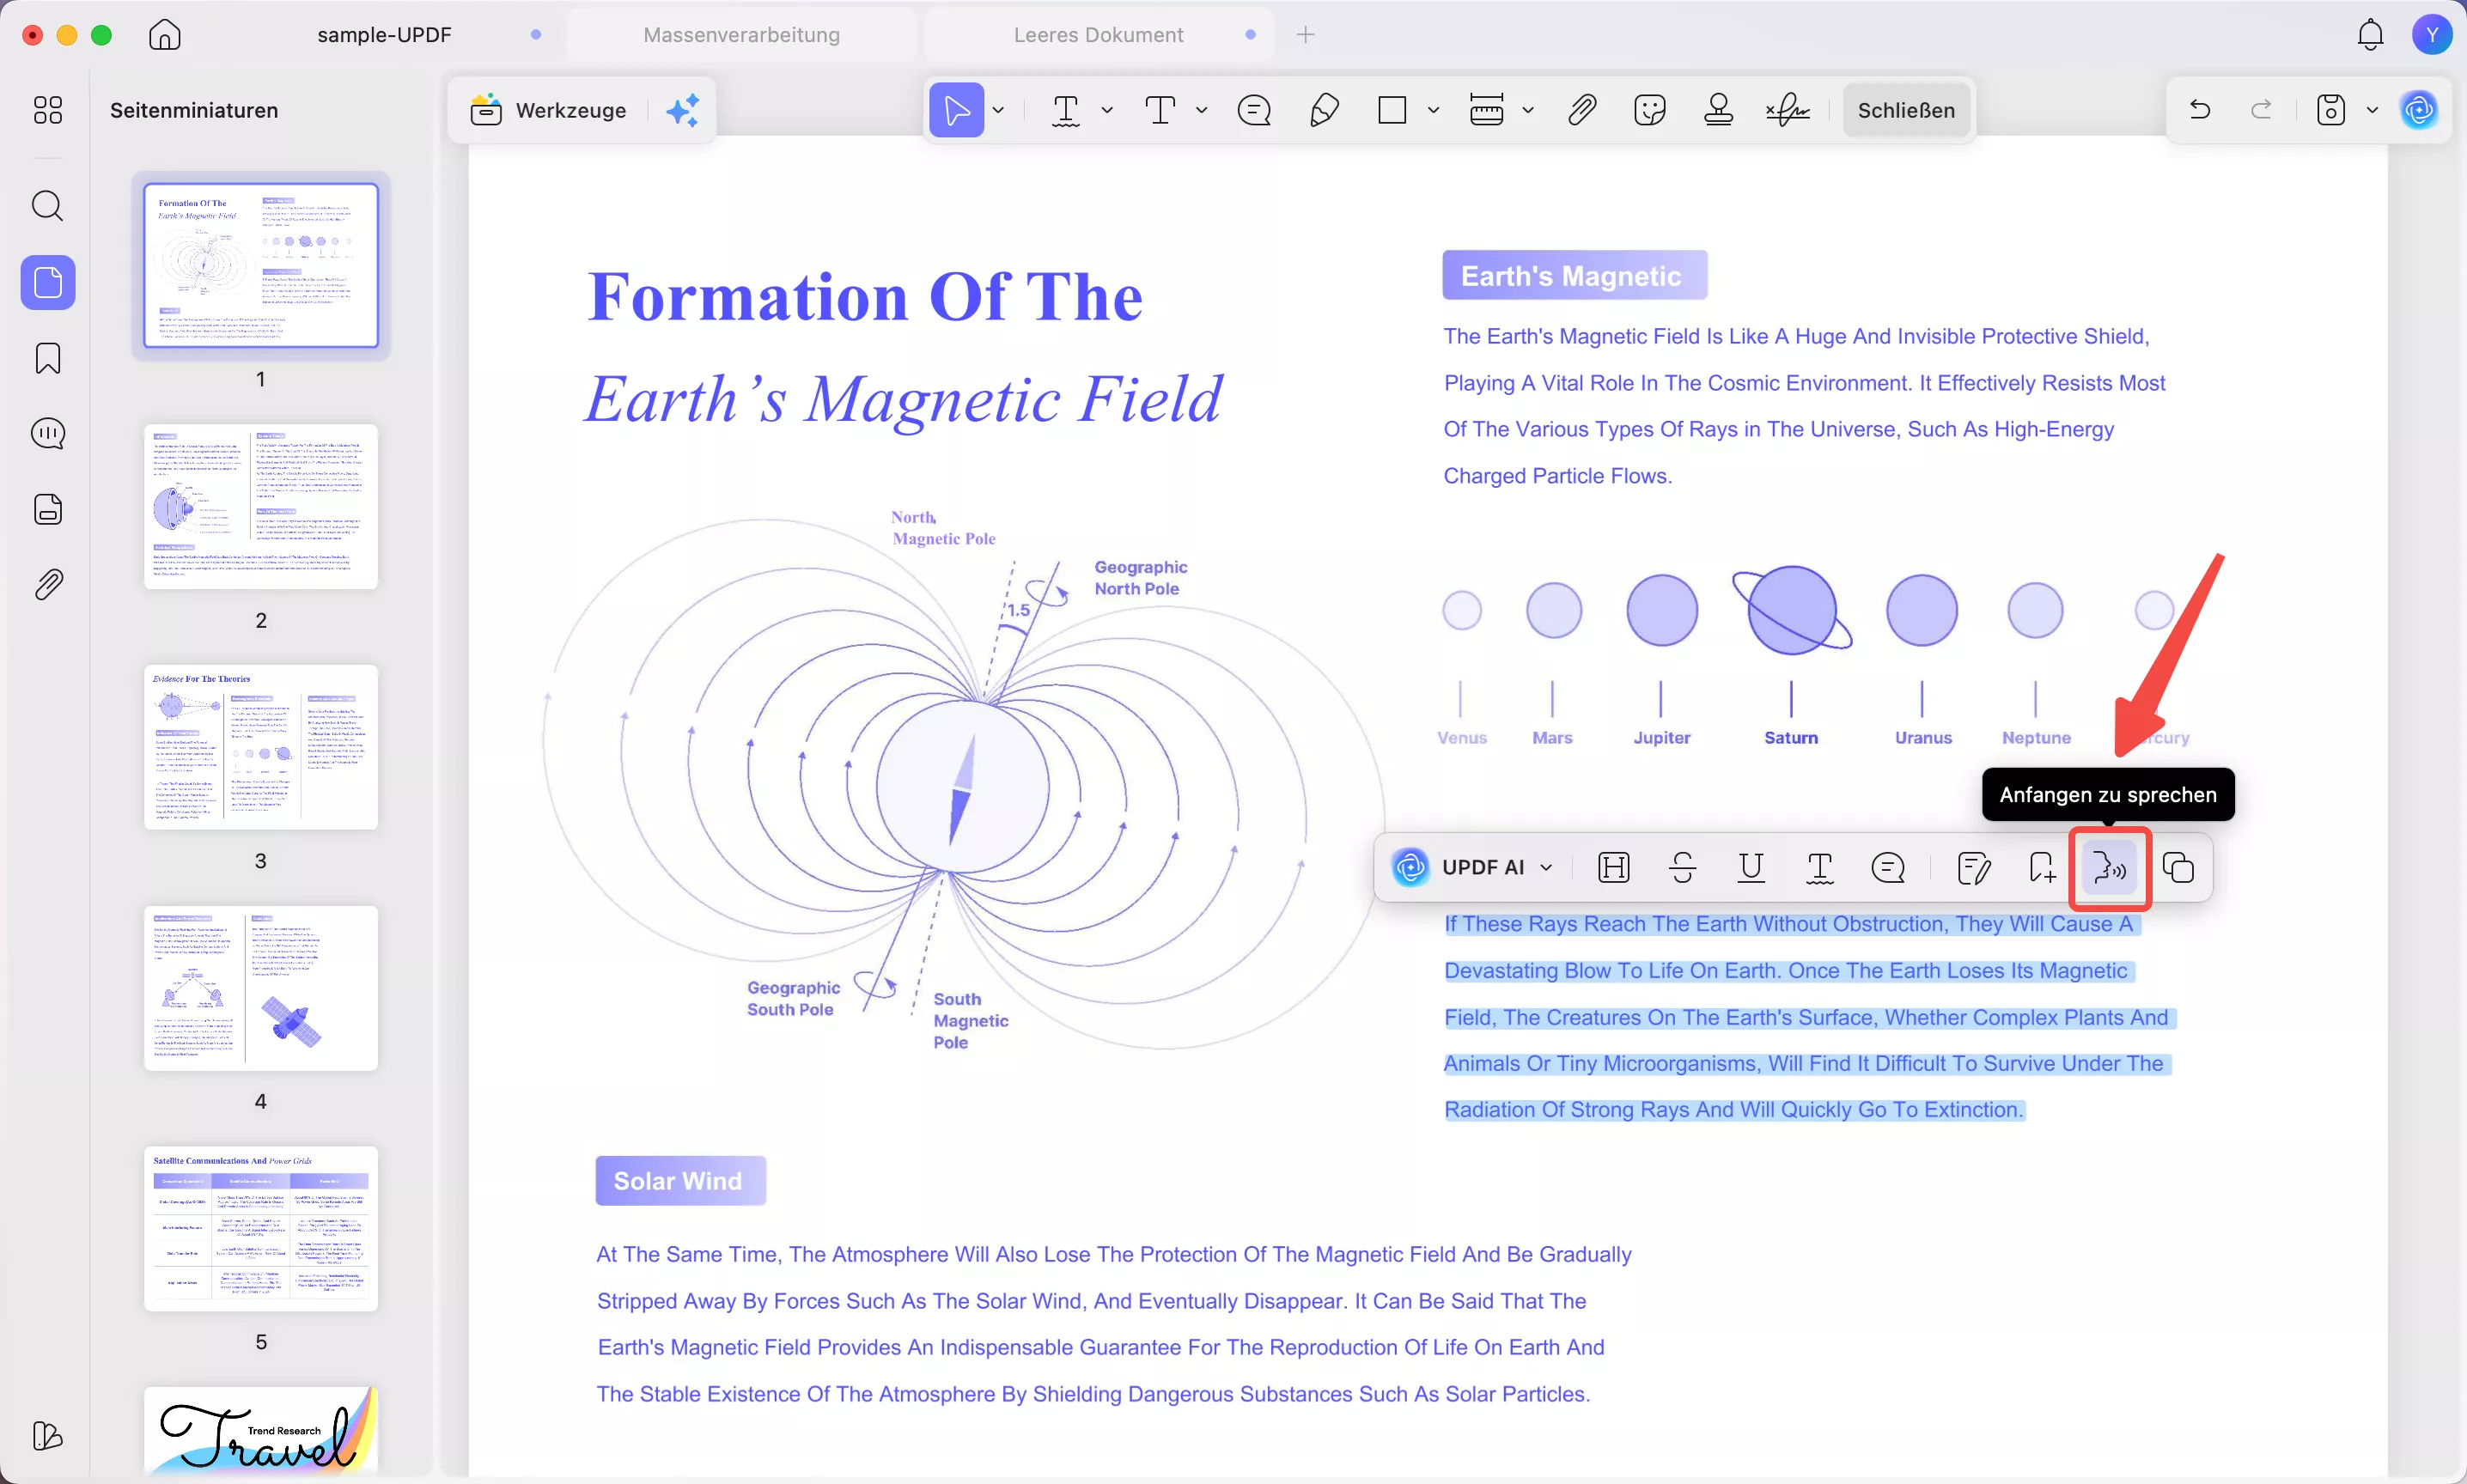Click the Schließen button
The height and width of the screenshot is (1484, 2467).
coord(1905,110)
